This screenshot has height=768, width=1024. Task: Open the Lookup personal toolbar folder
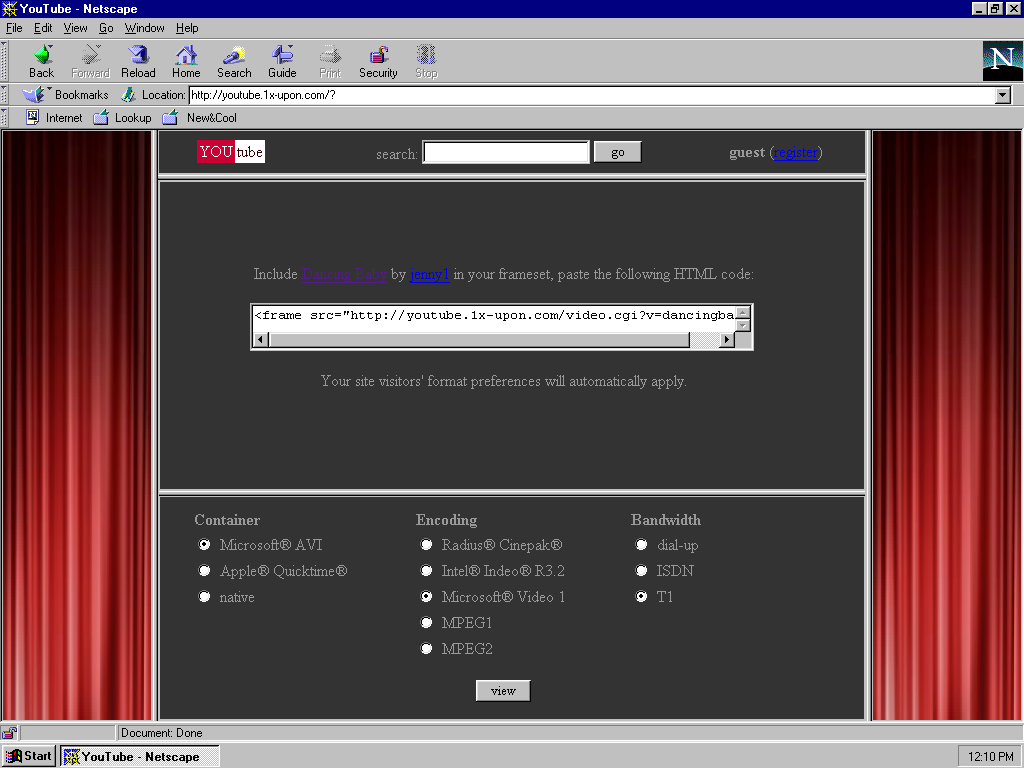[101, 118]
